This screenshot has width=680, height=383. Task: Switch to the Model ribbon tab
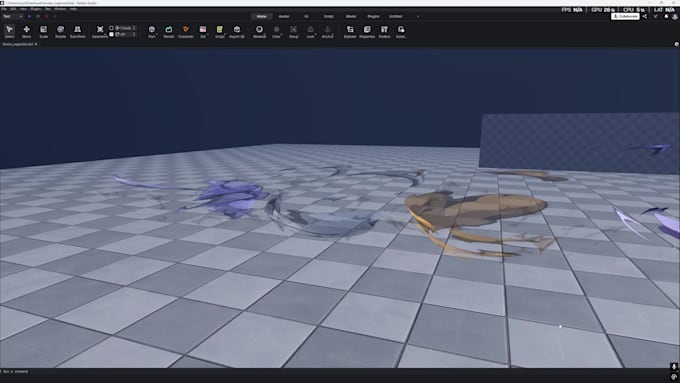point(351,16)
